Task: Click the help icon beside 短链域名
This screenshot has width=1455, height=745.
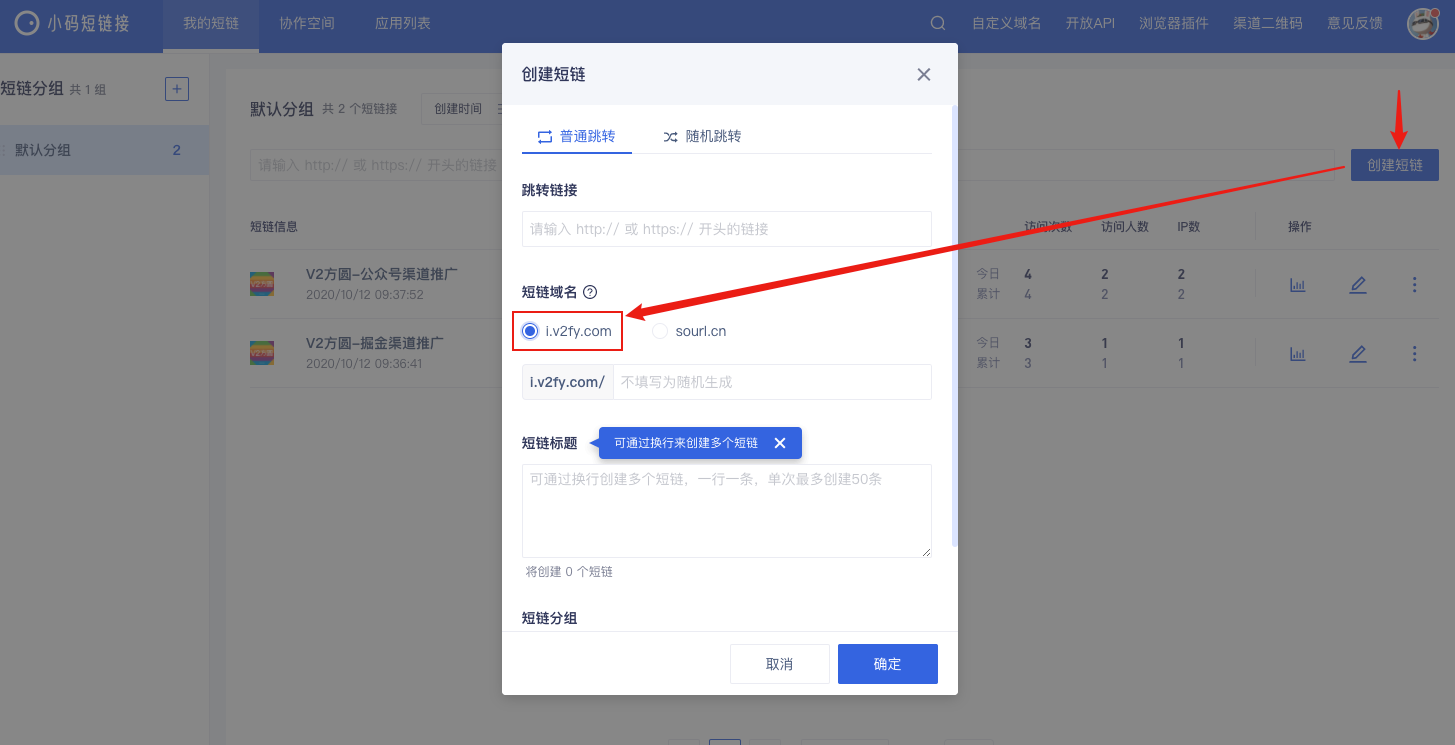Action: pos(590,292)
